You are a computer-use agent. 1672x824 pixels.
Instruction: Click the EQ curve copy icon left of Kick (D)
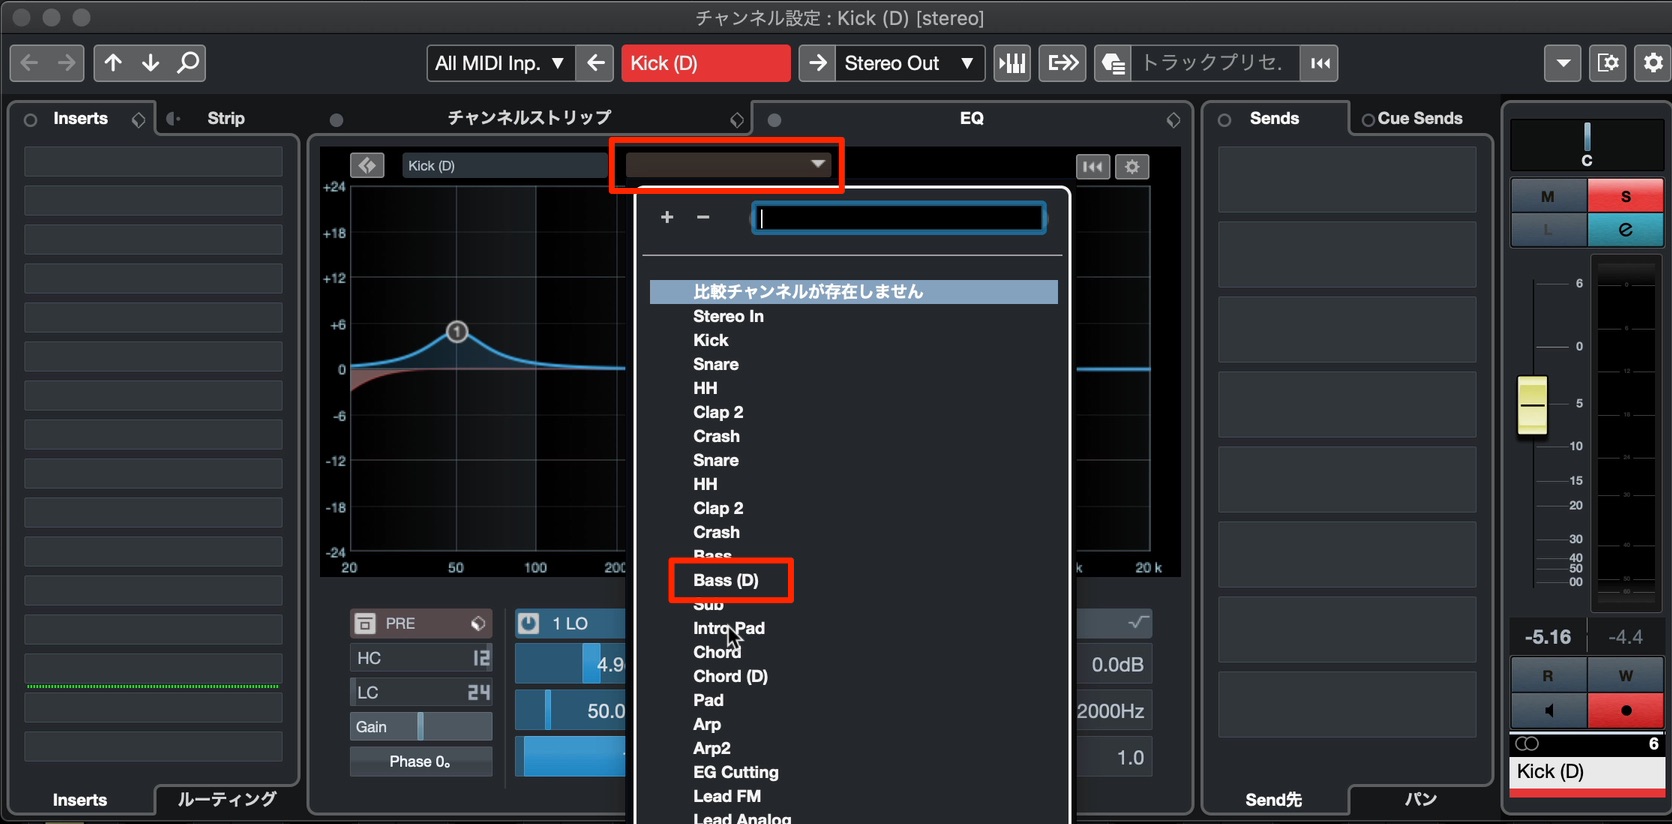(x=367, y=165)
